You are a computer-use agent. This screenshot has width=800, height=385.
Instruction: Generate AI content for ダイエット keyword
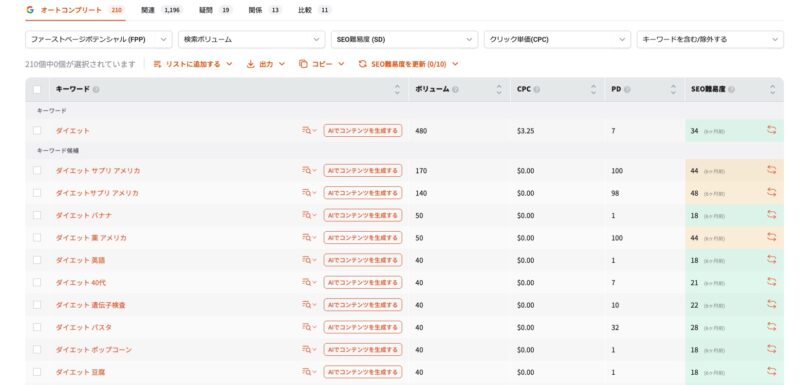363,131
